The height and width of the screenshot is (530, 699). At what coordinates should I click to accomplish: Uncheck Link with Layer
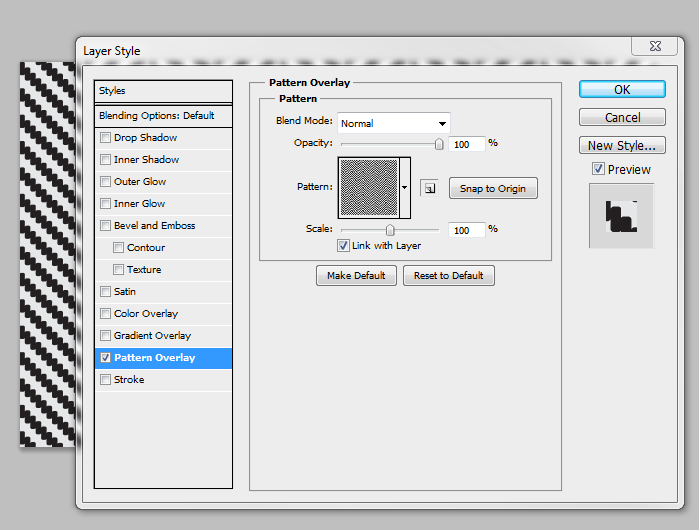[x=343, y=246]
